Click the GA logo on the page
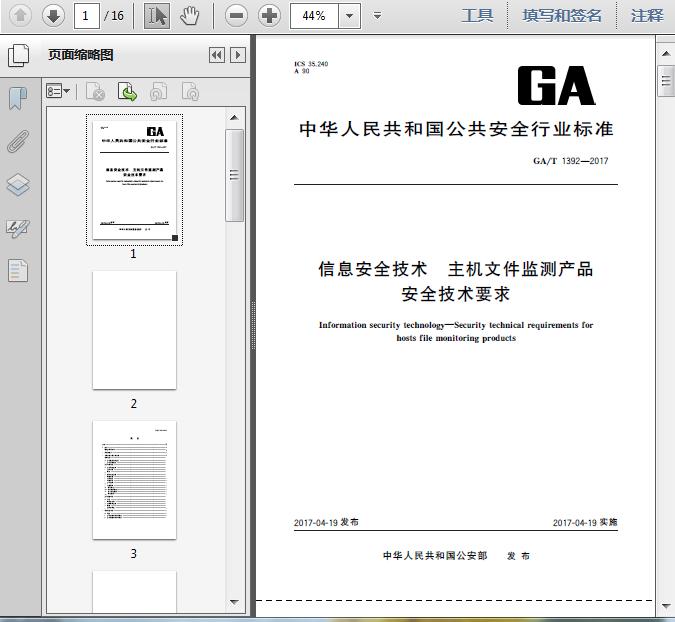This screenshot has width=675, height=622. click(x=556, y=86)
